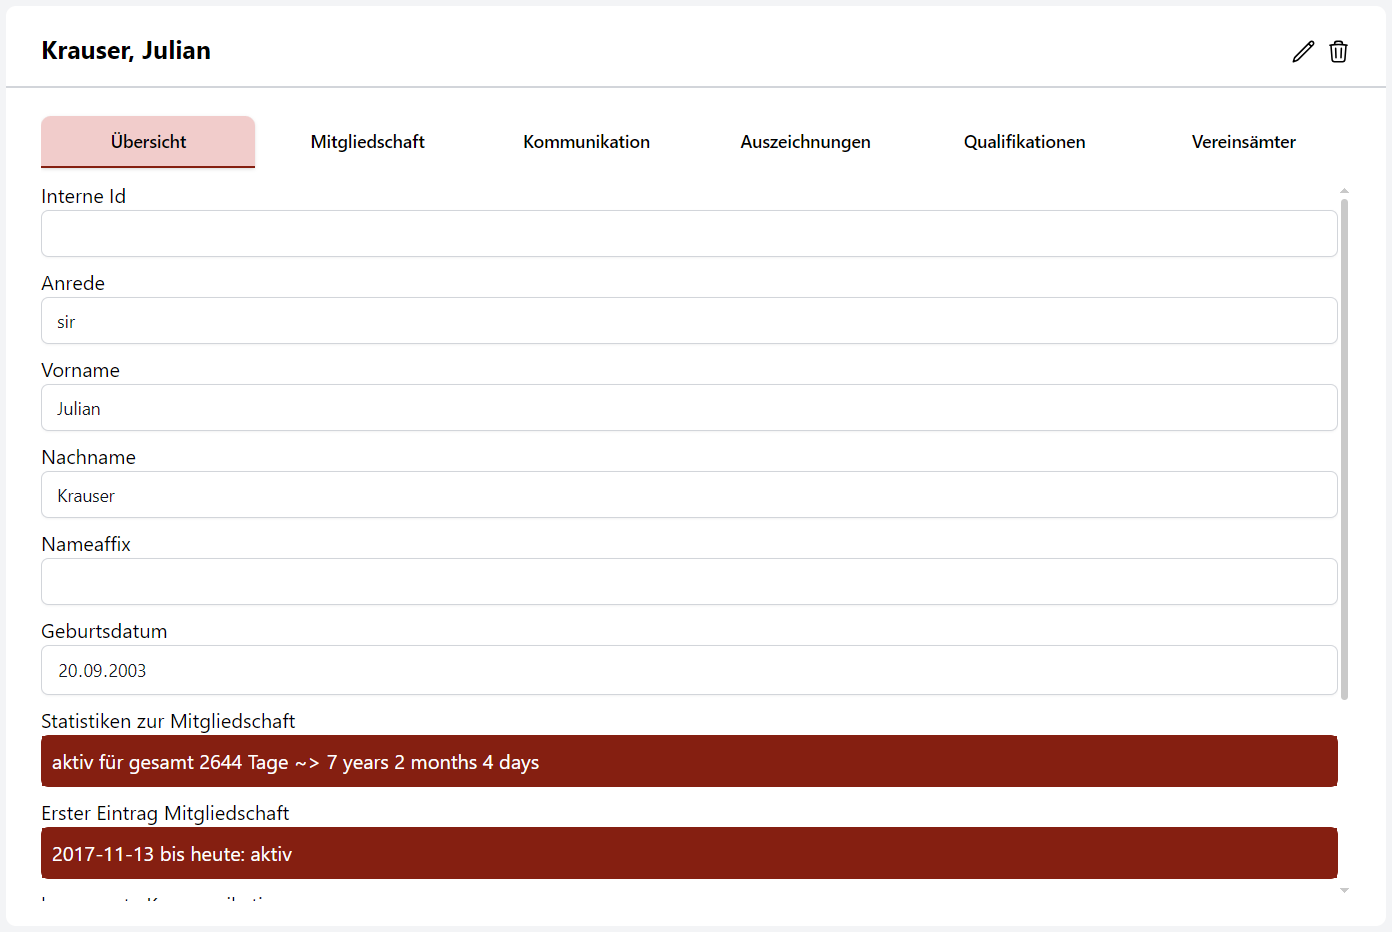Image resolution: width=1392 pixels, height=932 pixels.
Task: Focus the empty Nameaffix field
Action: (689, 581)
